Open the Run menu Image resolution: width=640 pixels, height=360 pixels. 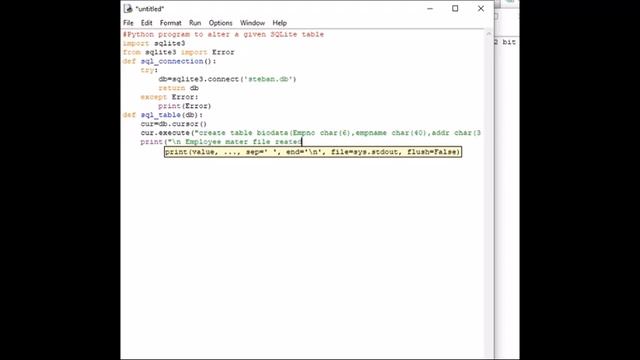point(195,23)
